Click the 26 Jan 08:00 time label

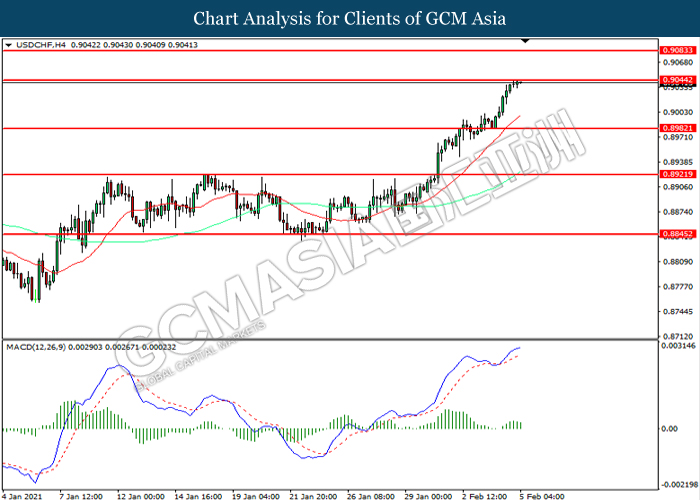pyautogui.click(x=371, y=496)
